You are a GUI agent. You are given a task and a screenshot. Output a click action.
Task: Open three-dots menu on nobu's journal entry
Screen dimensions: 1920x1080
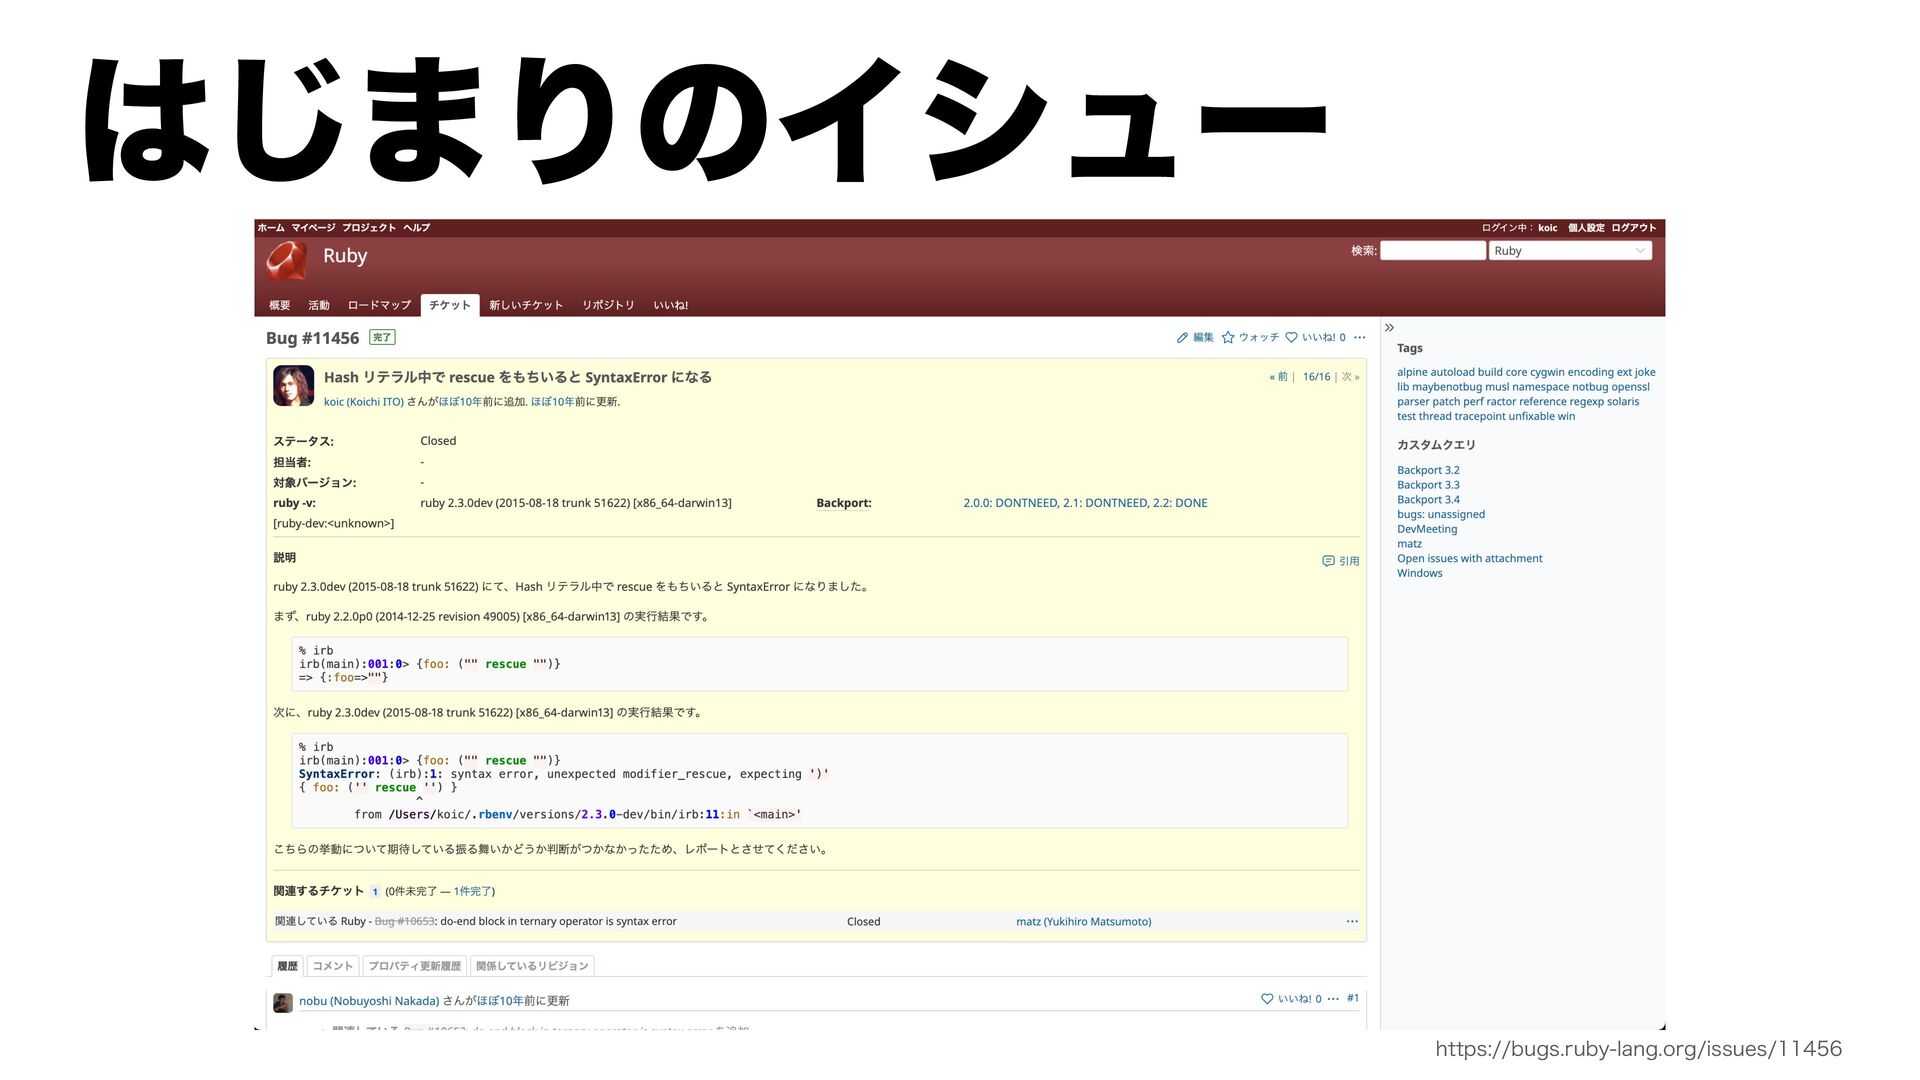click(1333, 999)
